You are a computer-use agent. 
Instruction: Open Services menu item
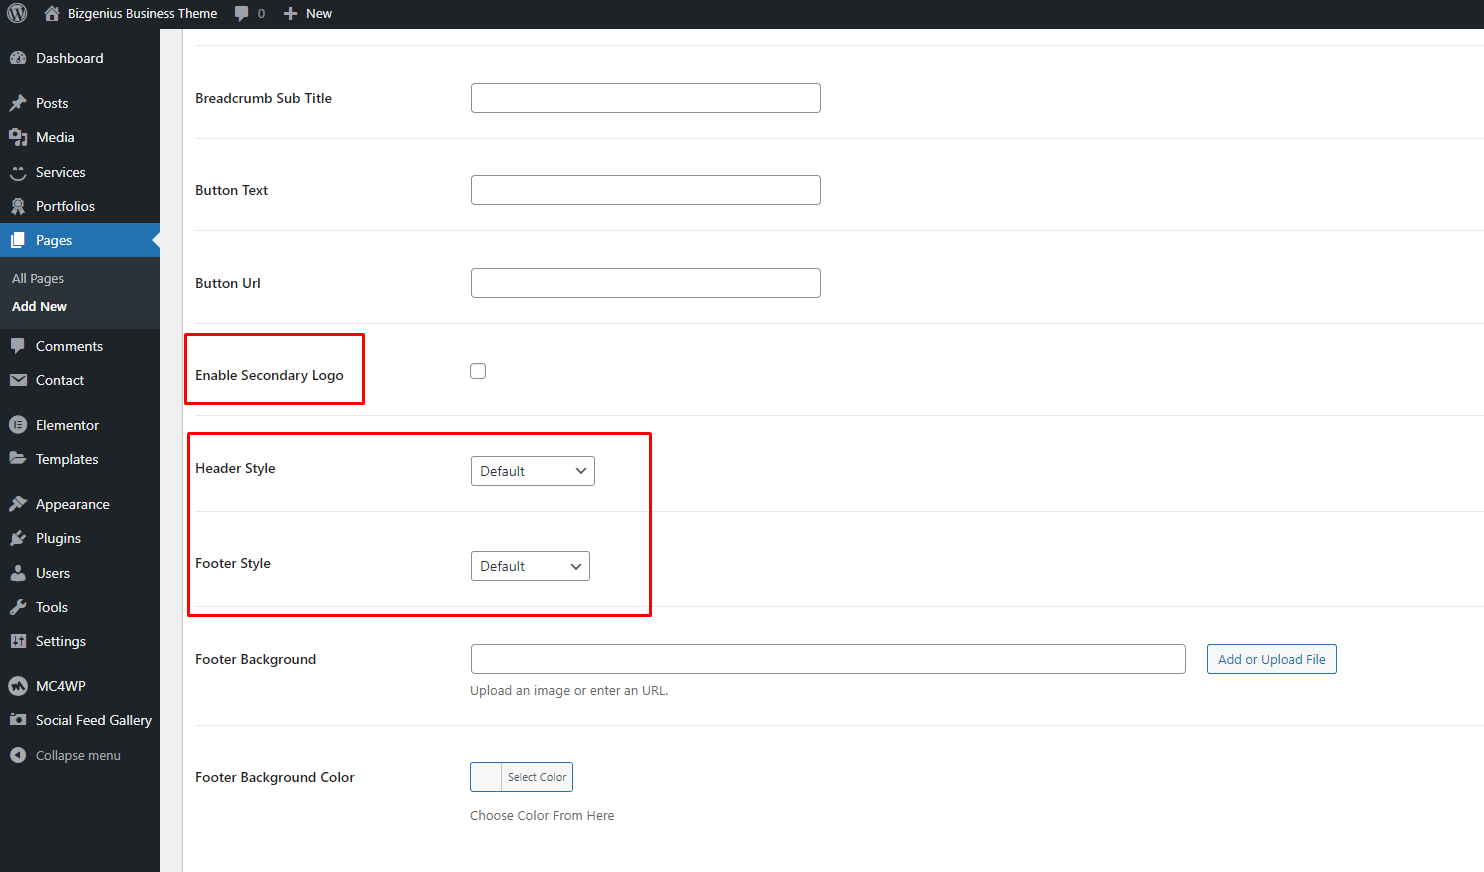pyautogui.click(x=80, y=172)
